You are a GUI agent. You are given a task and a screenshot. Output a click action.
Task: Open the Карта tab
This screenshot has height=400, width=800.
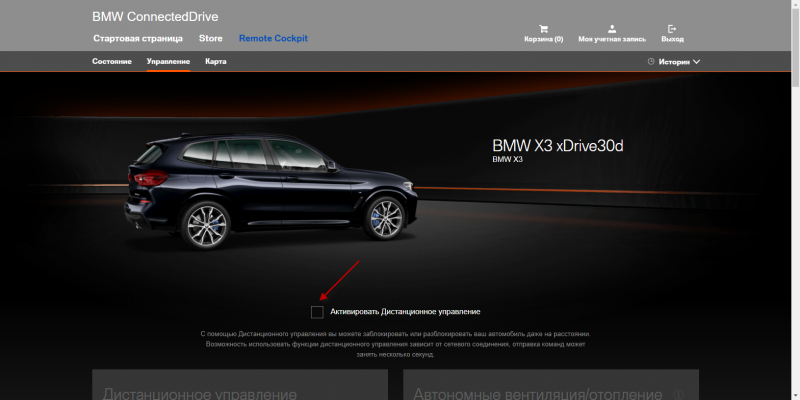(216, 62)
